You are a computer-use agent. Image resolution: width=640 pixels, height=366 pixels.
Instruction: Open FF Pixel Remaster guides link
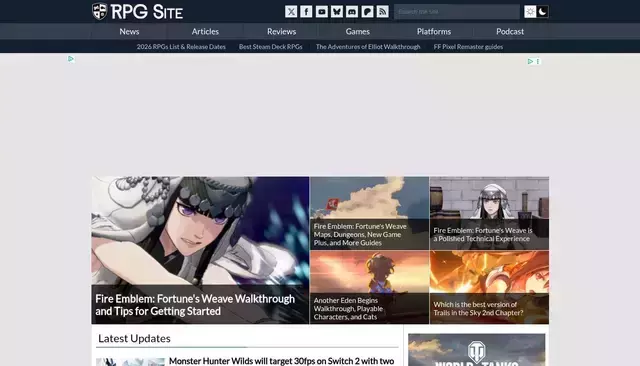coord(468,47)
